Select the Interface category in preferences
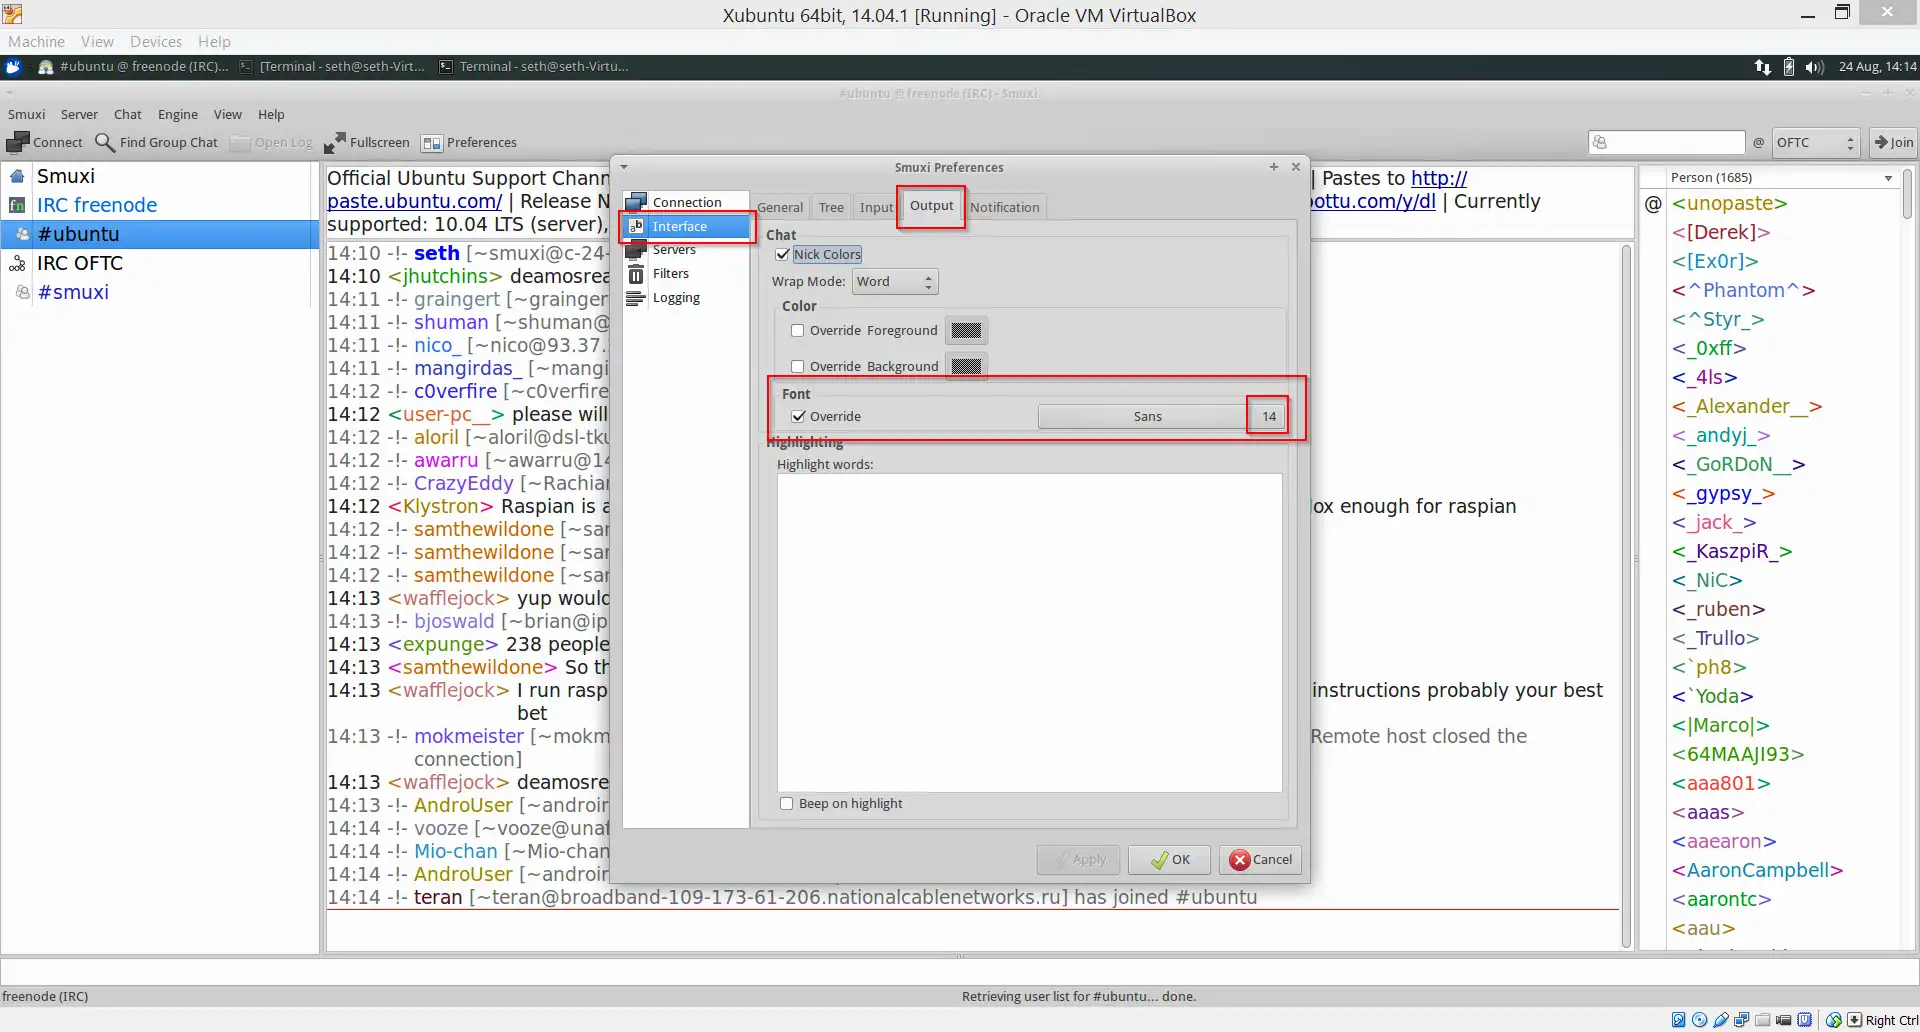Image resolution: width=1920 pixels, height=1032 pixels. (686, 226)
